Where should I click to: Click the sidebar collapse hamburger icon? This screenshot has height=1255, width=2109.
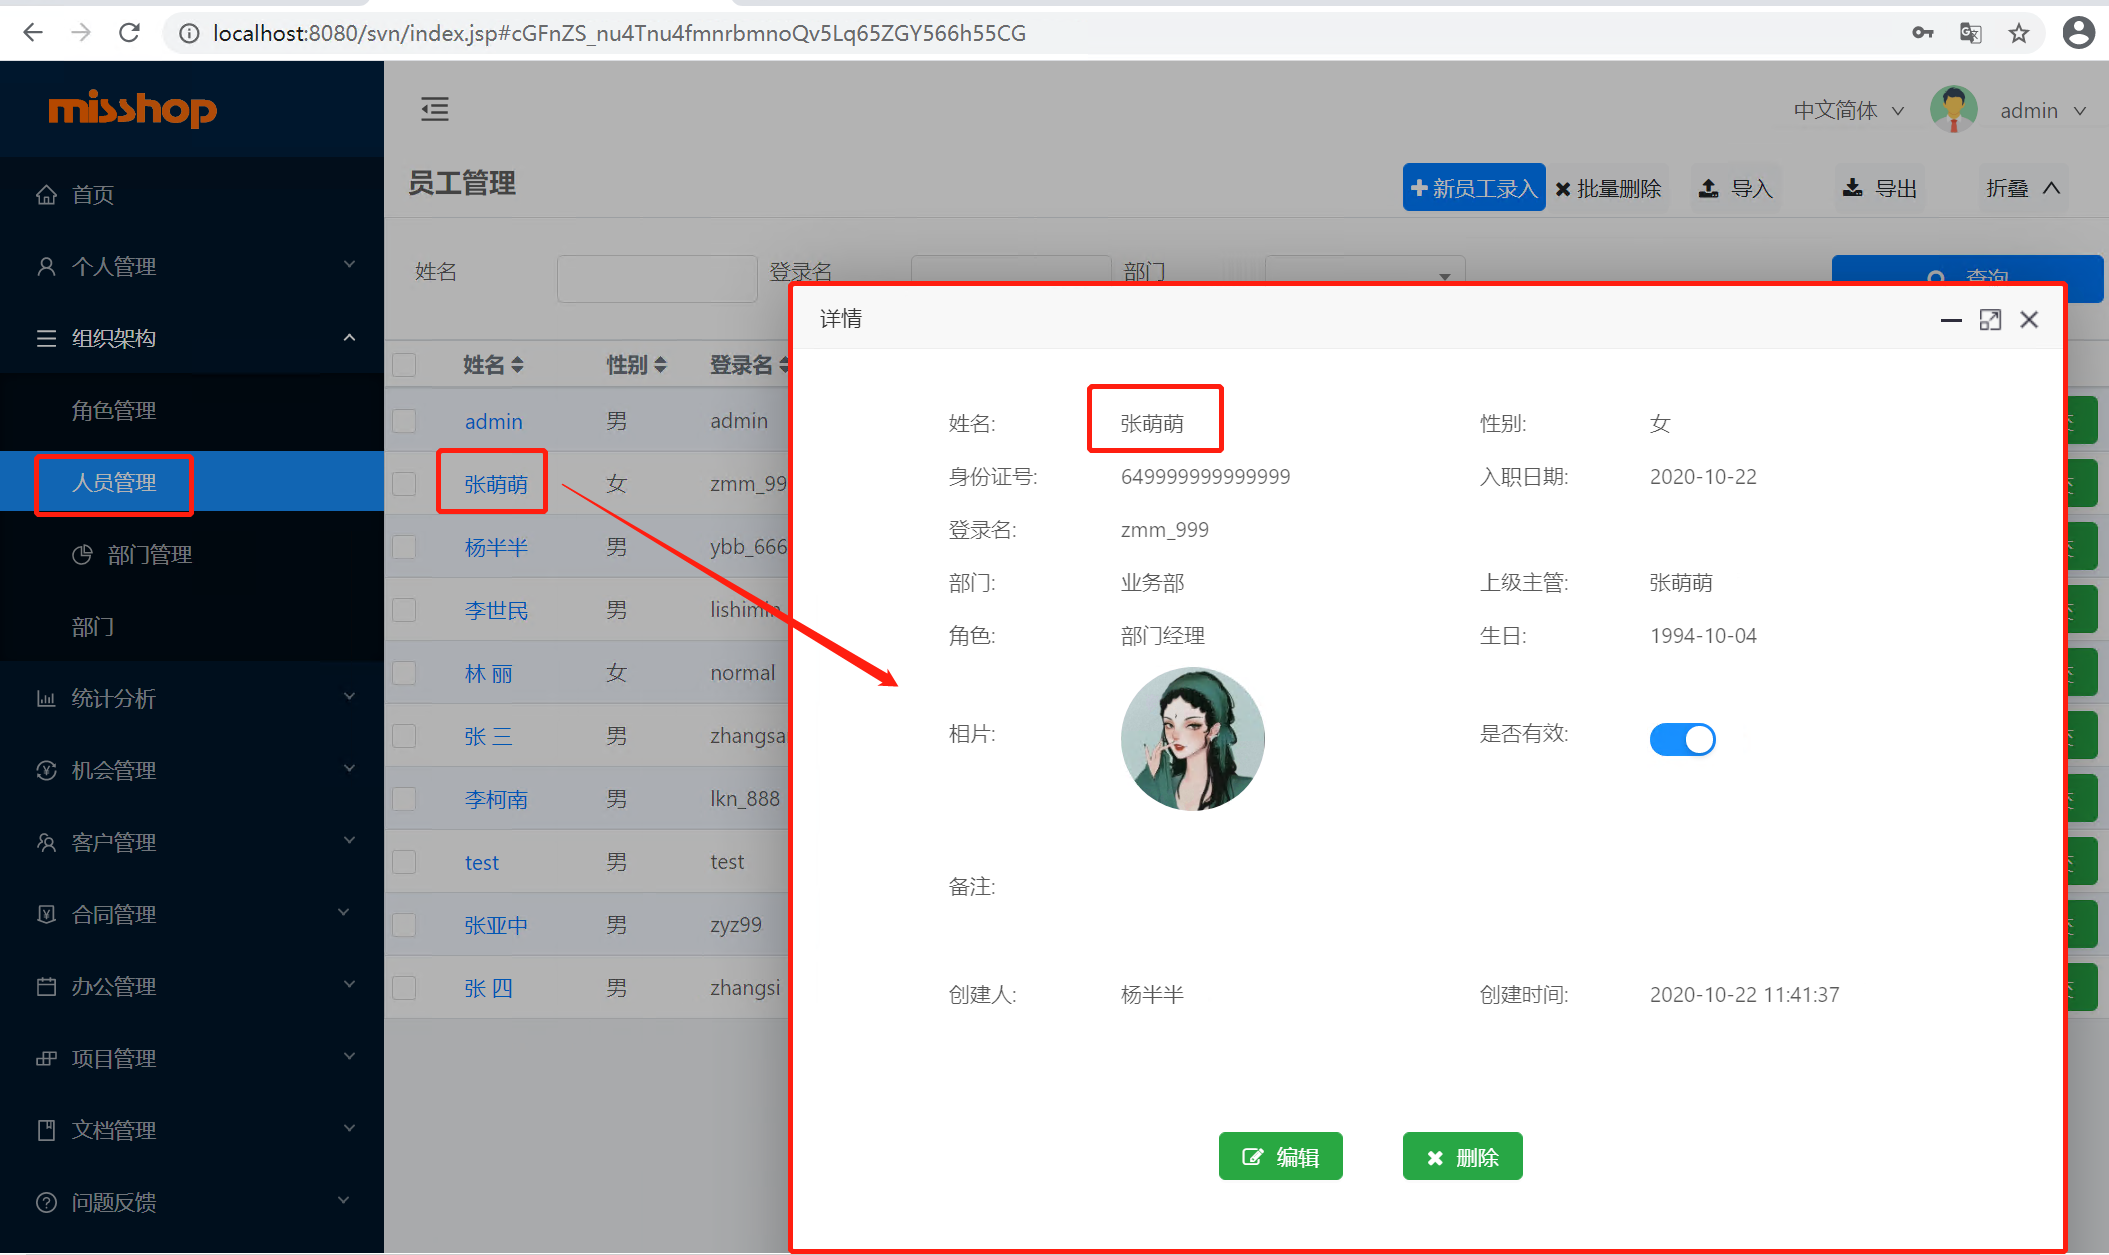point(434,109)
